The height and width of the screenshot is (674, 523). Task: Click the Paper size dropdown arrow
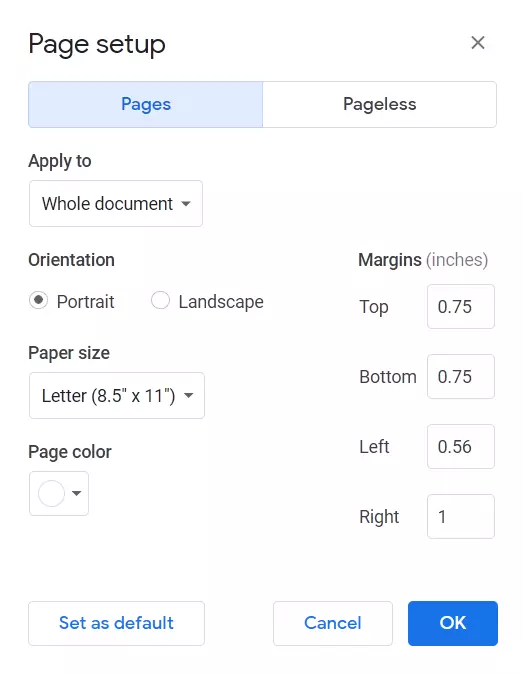(x=188, y=395)
